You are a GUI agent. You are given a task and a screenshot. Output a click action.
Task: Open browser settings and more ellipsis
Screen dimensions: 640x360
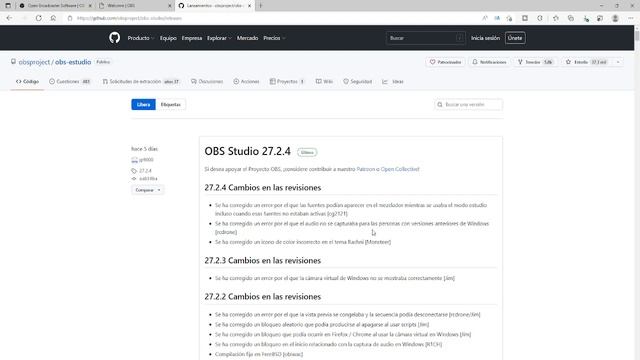click(x=631, y=18)
